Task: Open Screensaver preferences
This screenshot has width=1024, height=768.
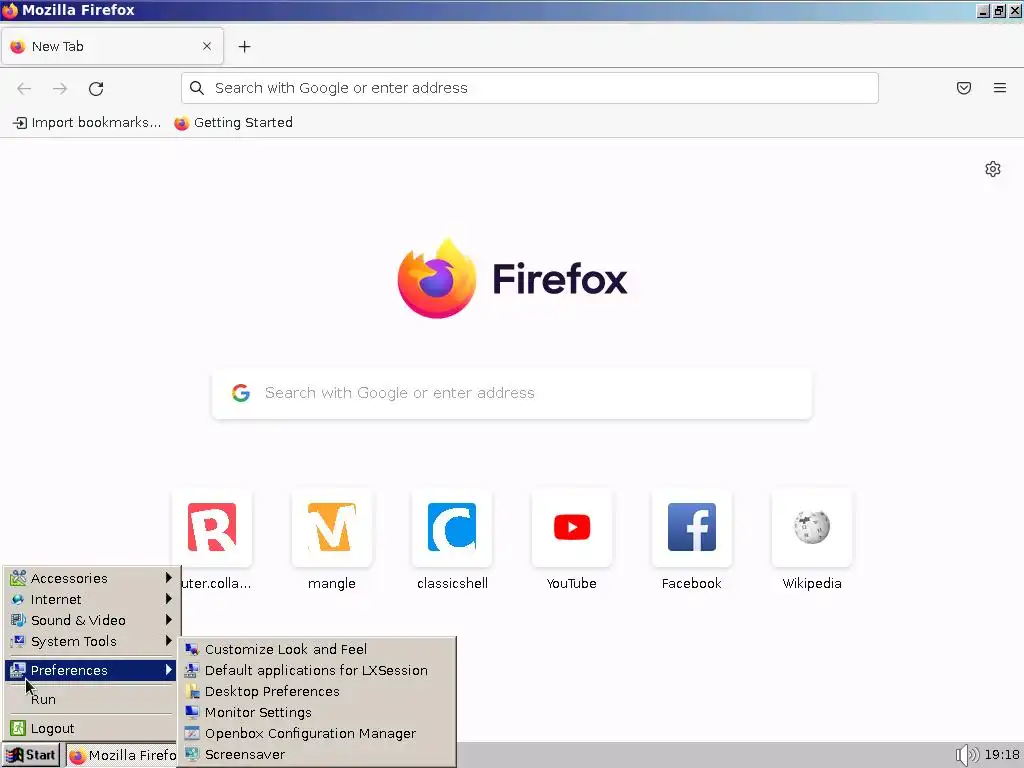Action: click(317, 754)
